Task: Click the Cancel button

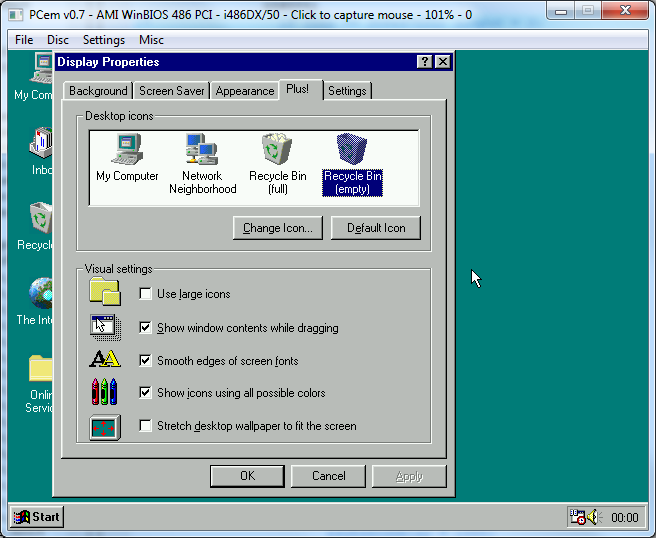Action: [x=328, y=476]
